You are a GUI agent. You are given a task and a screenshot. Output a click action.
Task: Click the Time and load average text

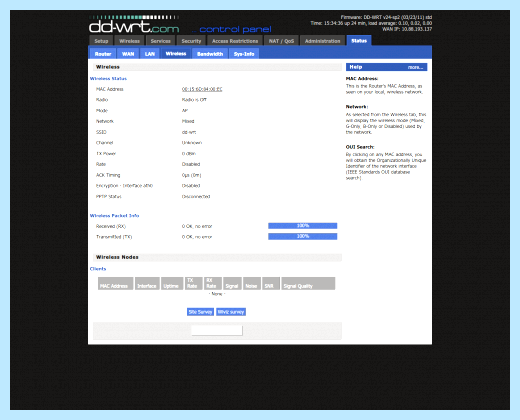(371, 23)
